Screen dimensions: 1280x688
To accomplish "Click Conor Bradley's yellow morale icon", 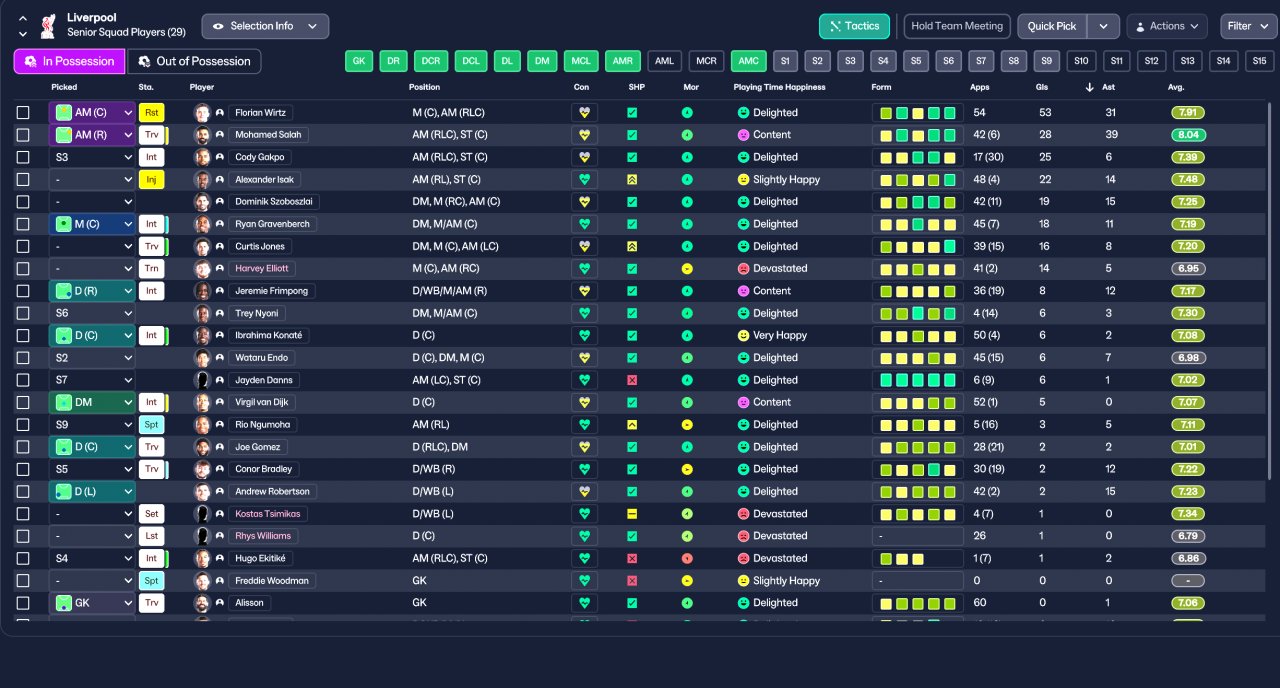I will (x=687, y=469).
